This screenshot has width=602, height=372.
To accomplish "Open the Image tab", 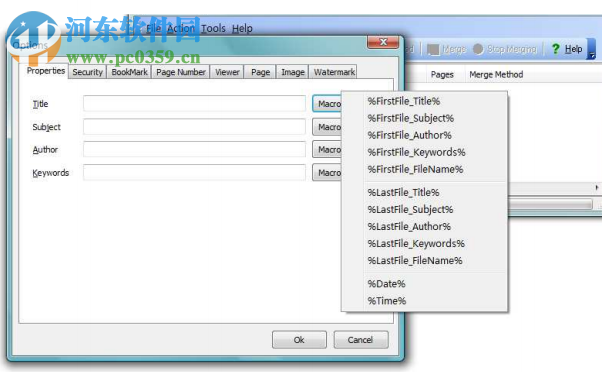I will tap(293, 72).
